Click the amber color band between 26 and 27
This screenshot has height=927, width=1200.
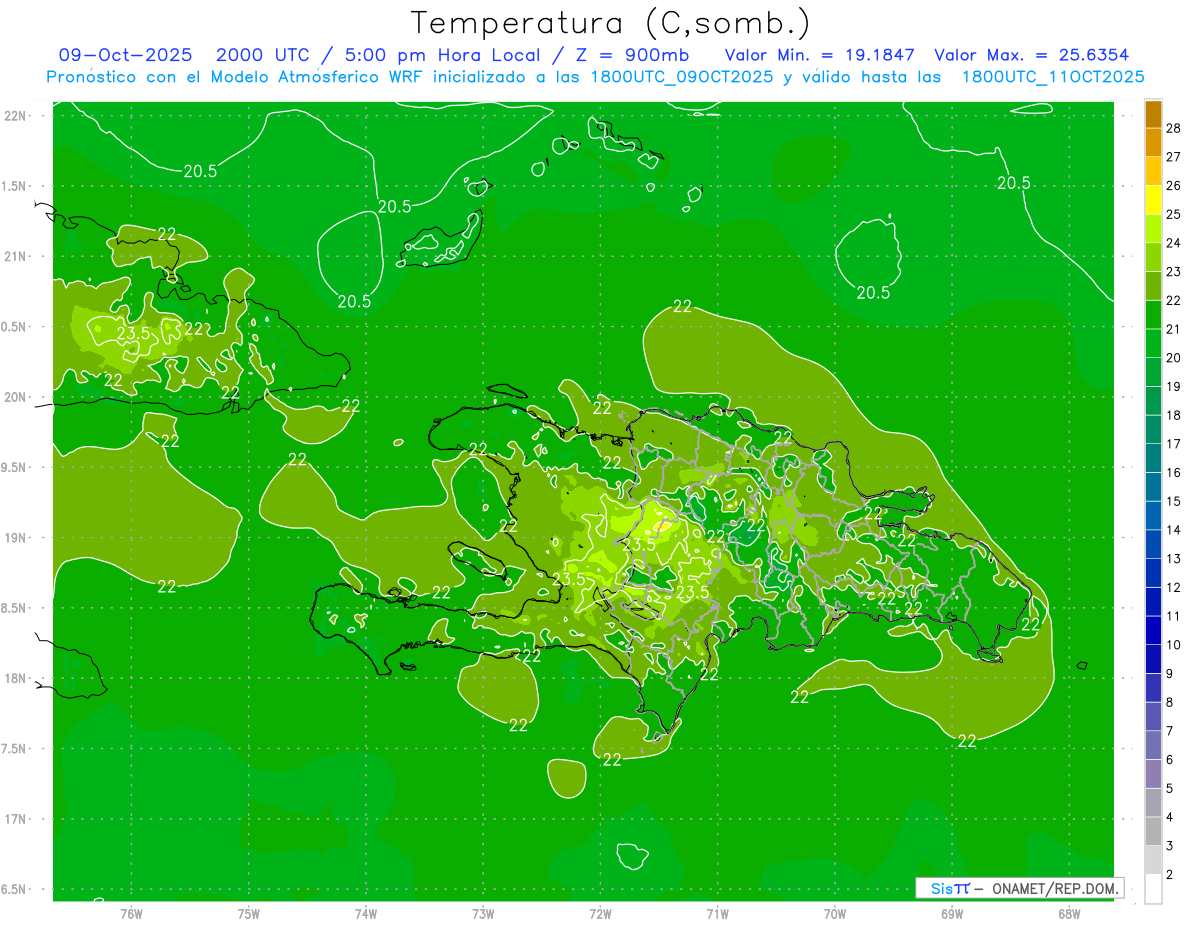click(1153, 171)
